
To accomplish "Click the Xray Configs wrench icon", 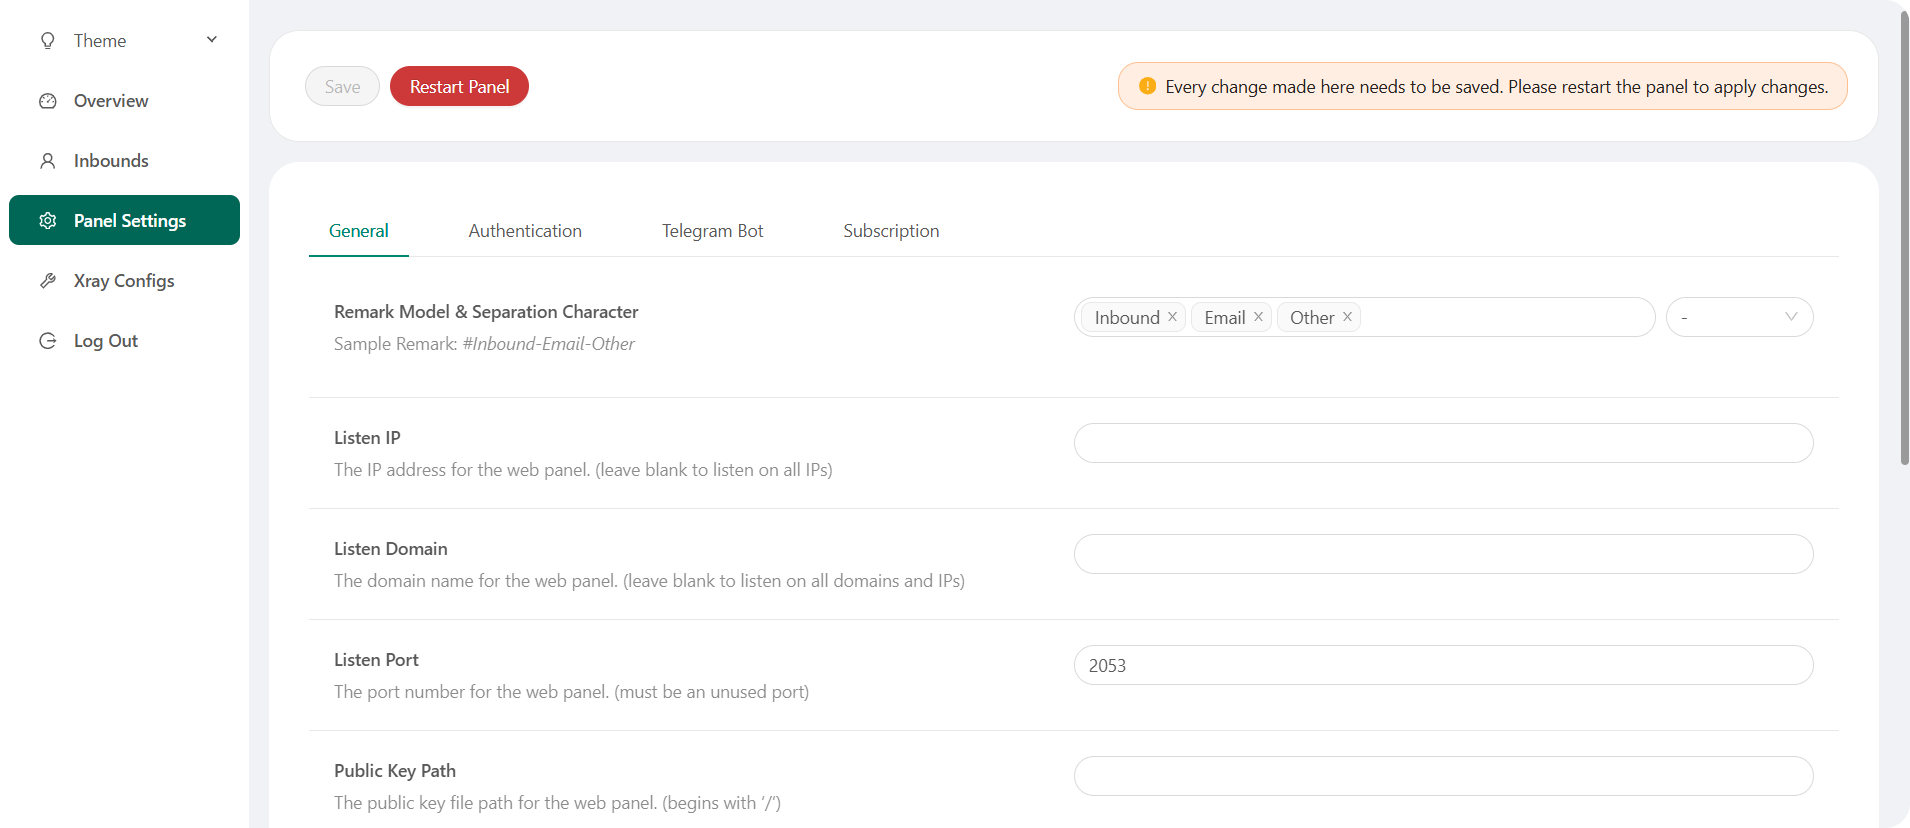I will 47,281.
